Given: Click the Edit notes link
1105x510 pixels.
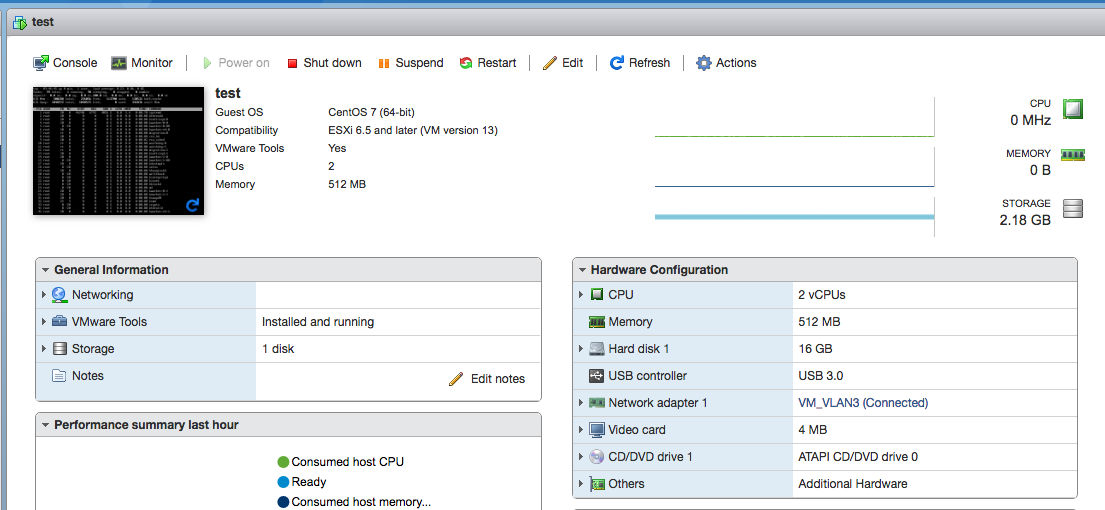Looking at the screenshot, I should coord(498,379).
